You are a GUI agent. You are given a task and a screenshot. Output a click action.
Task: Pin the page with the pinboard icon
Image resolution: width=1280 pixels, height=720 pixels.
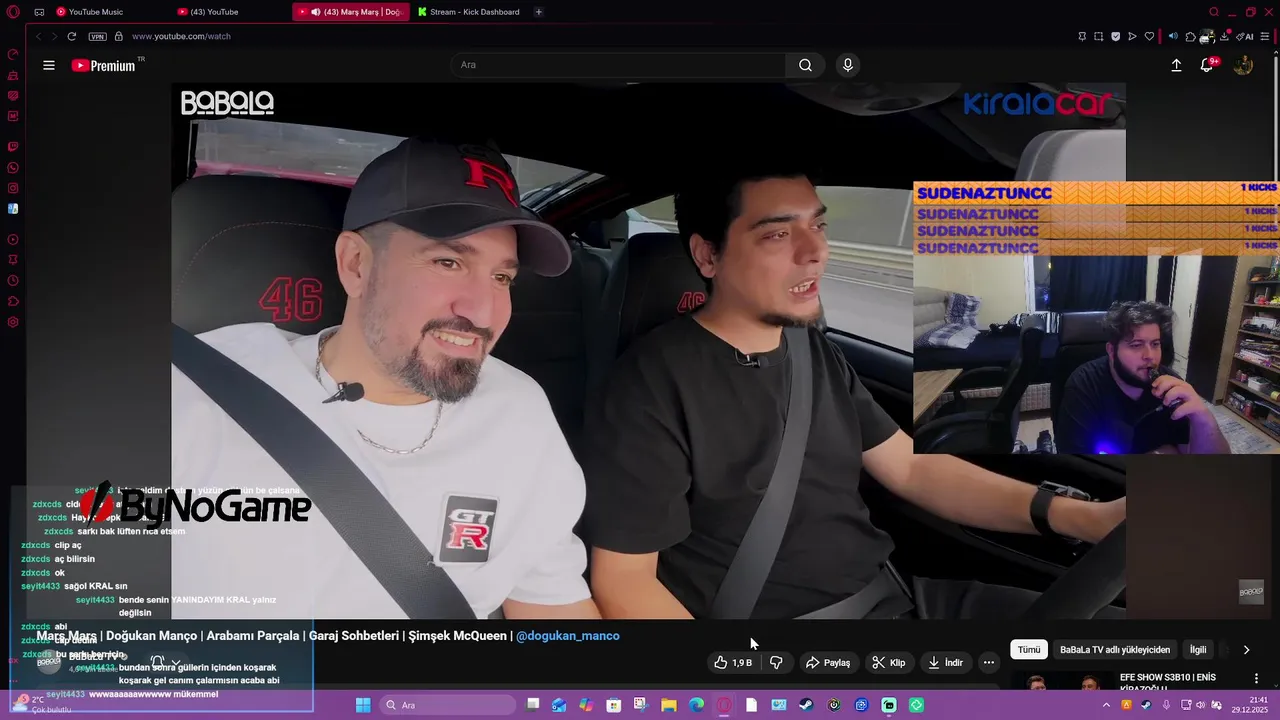pos(1082,36)
